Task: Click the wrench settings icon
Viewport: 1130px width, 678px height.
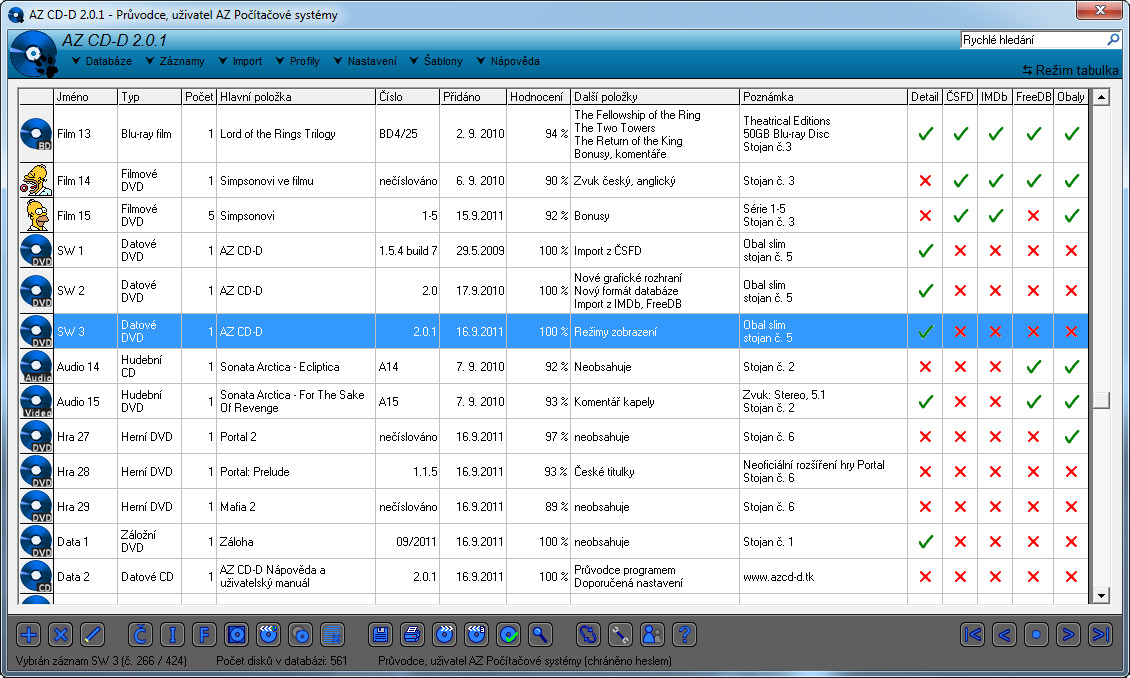Action: 620,635
